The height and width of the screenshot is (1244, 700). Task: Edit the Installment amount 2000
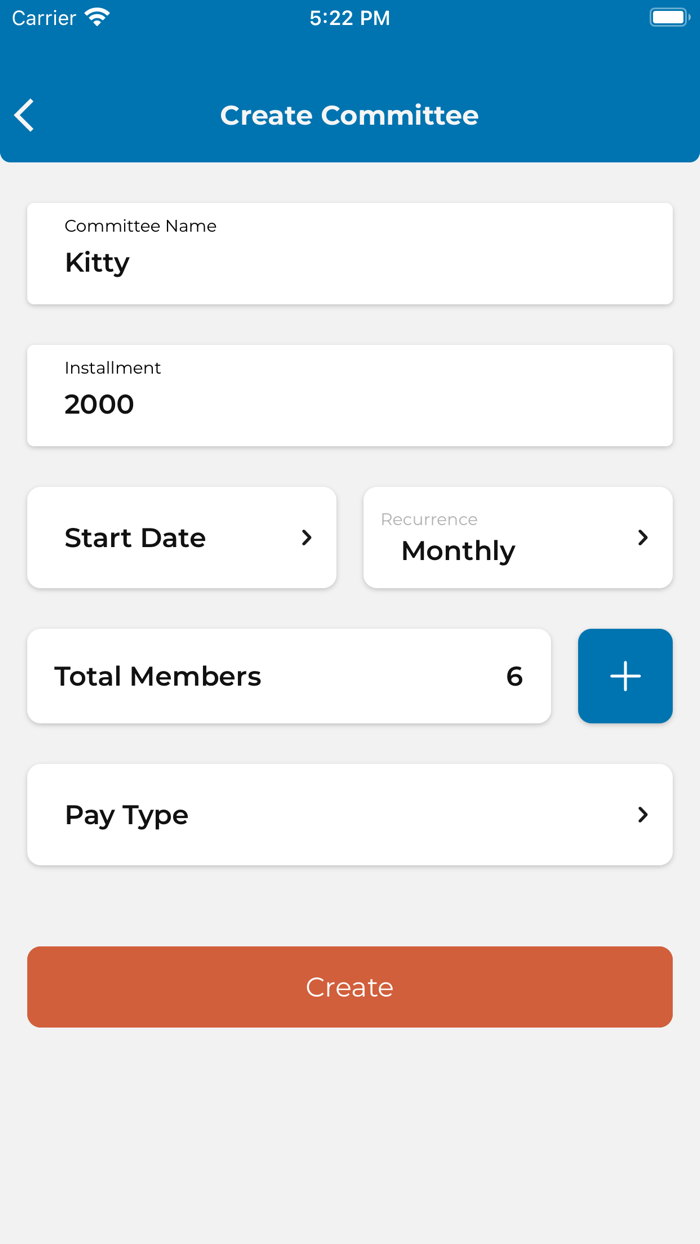[99, 405]
